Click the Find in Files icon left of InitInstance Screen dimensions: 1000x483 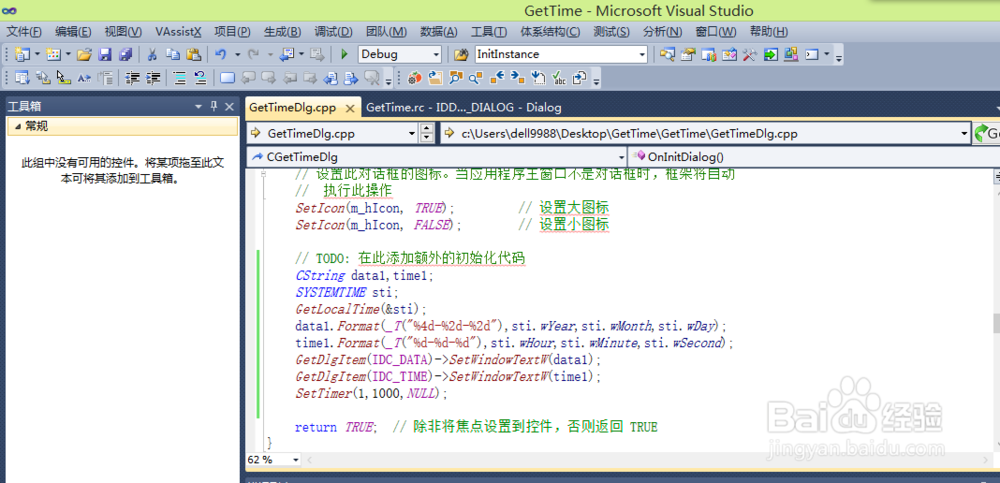point(461,54)
